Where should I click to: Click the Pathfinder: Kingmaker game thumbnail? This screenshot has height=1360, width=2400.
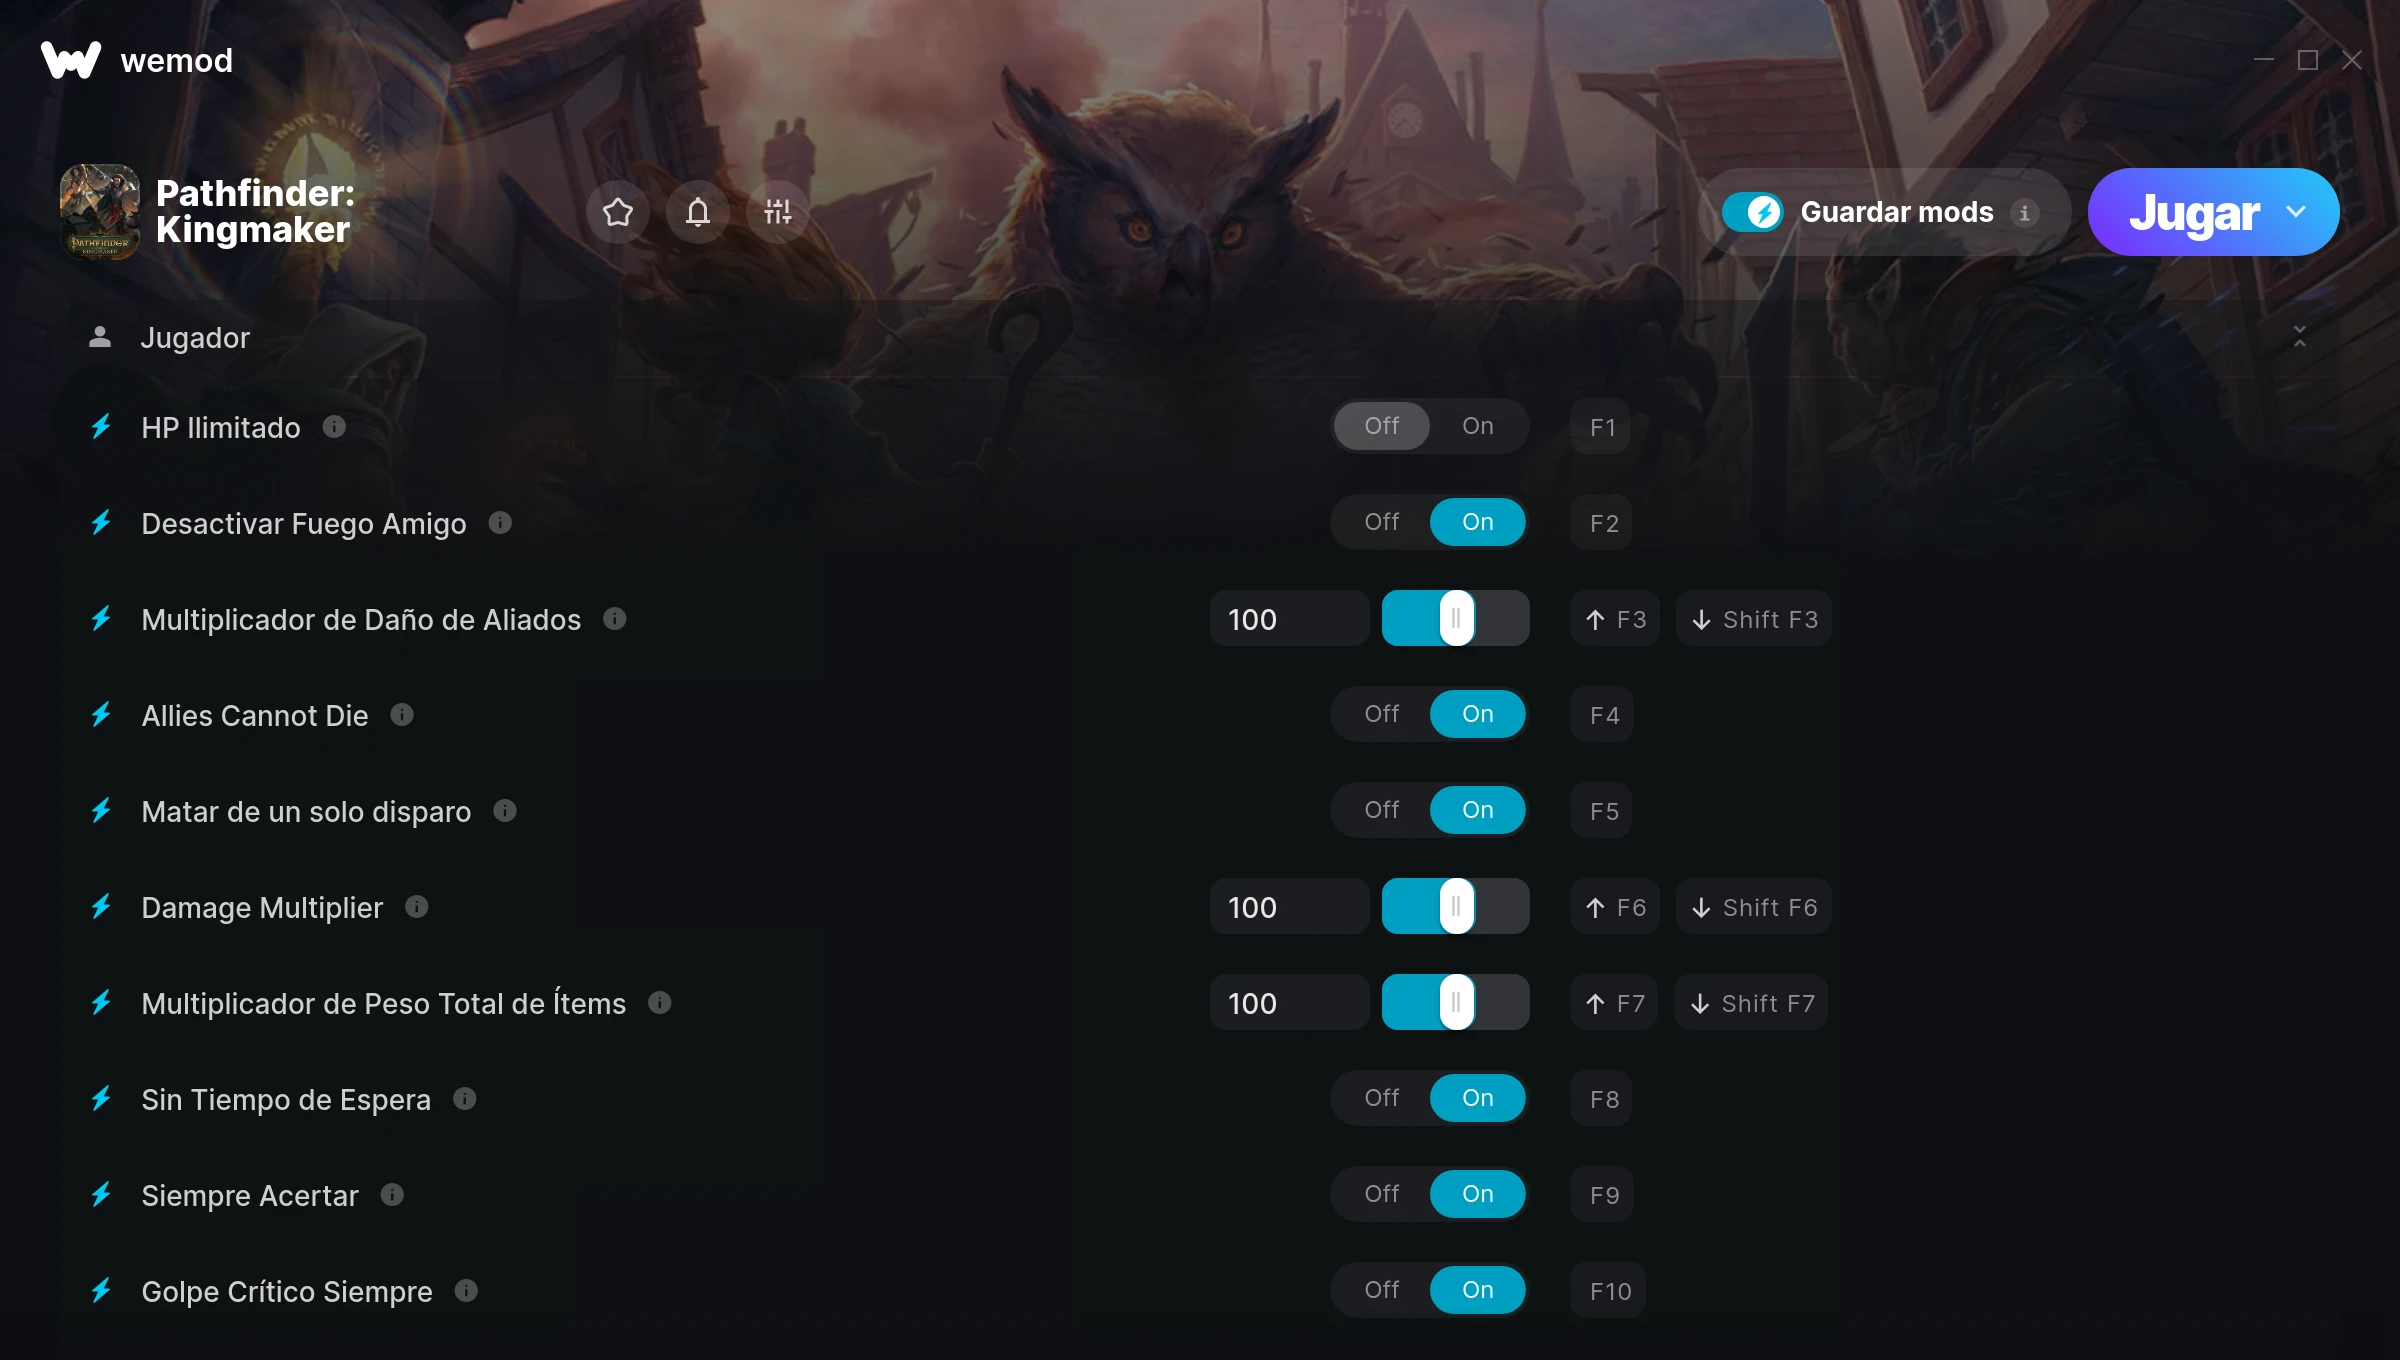point(100,212)
